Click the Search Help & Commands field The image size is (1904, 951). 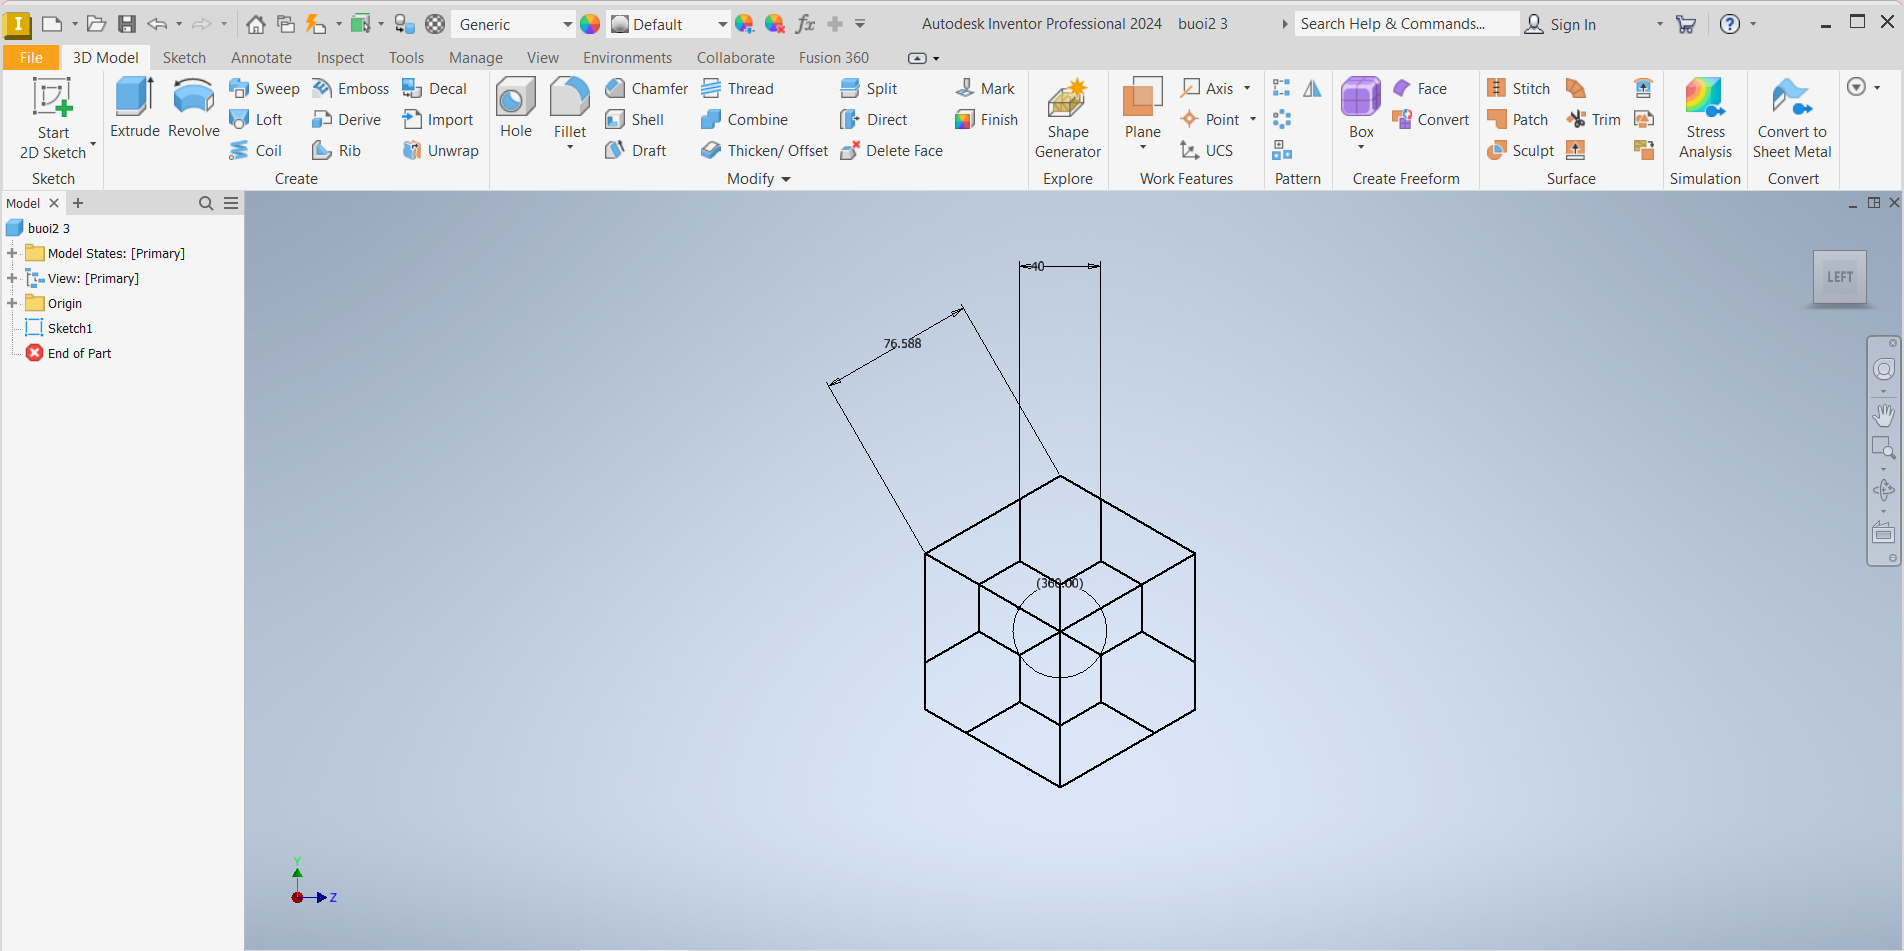pos(1405,24)
